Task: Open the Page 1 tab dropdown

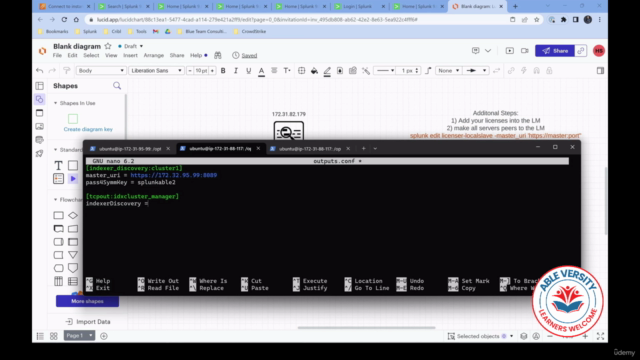Action: [79, 336]
